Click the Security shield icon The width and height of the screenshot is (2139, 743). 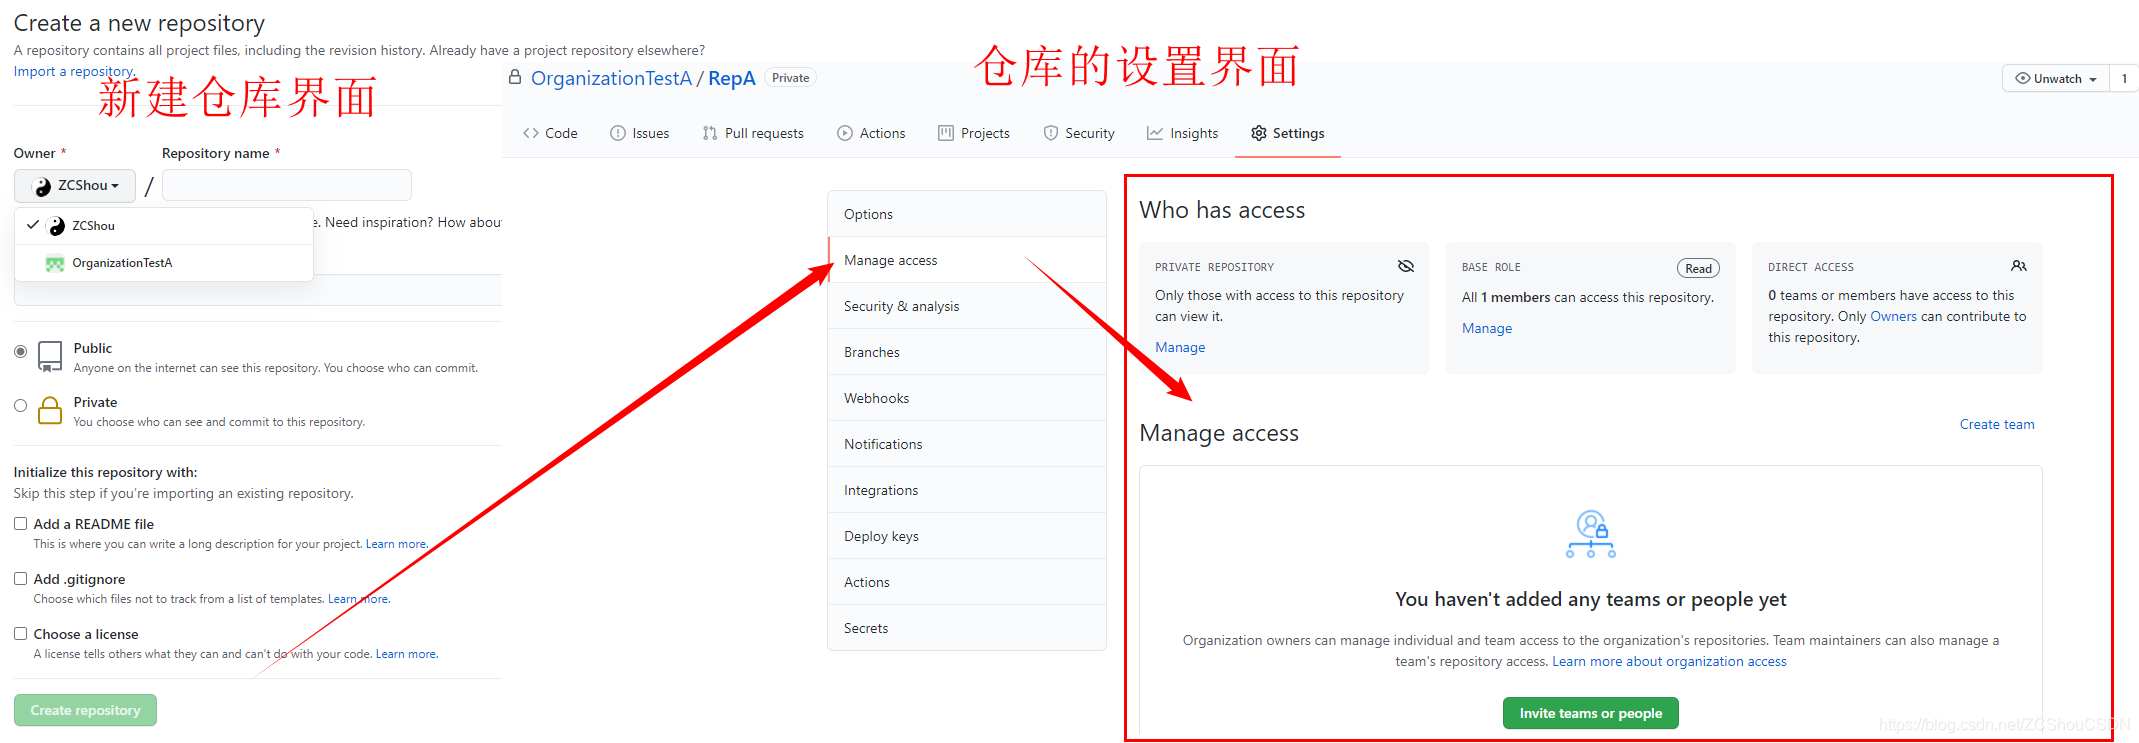pos(1050,133)
